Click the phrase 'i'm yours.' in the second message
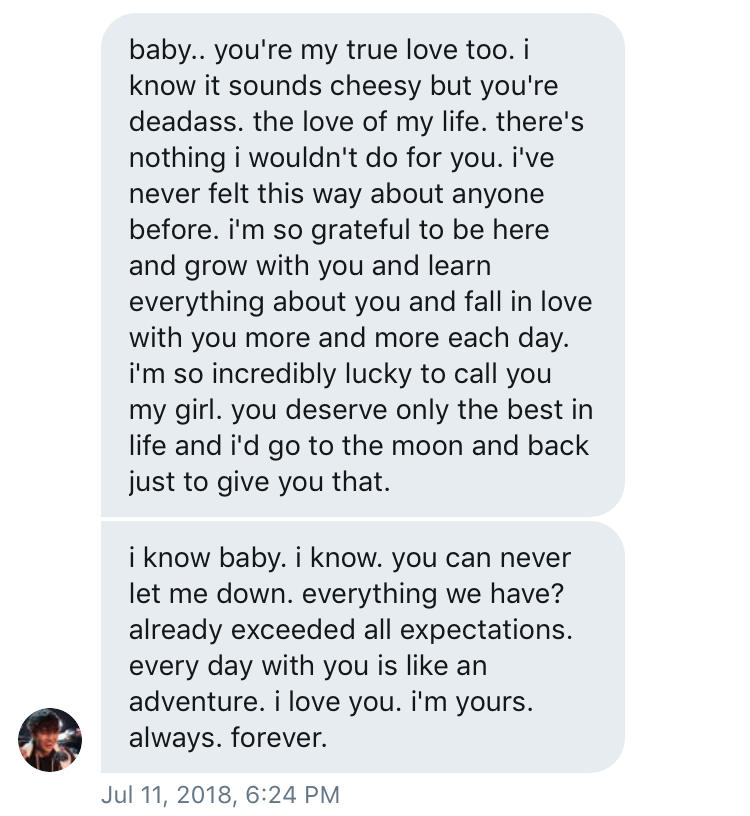 tap(472, 702)
